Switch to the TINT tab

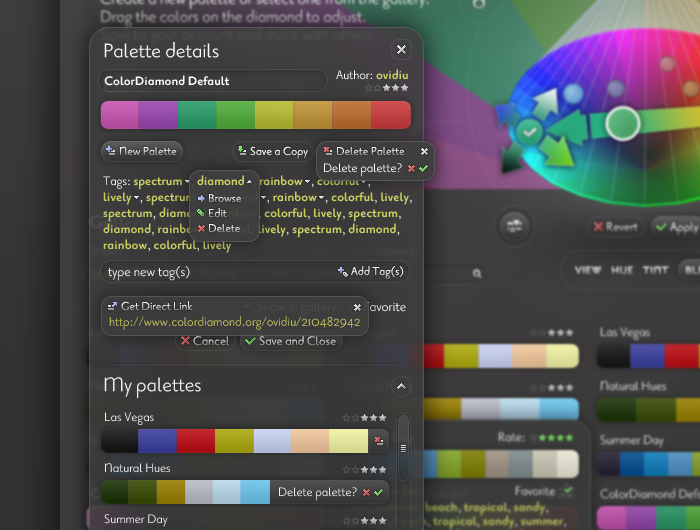click(655, 270)
